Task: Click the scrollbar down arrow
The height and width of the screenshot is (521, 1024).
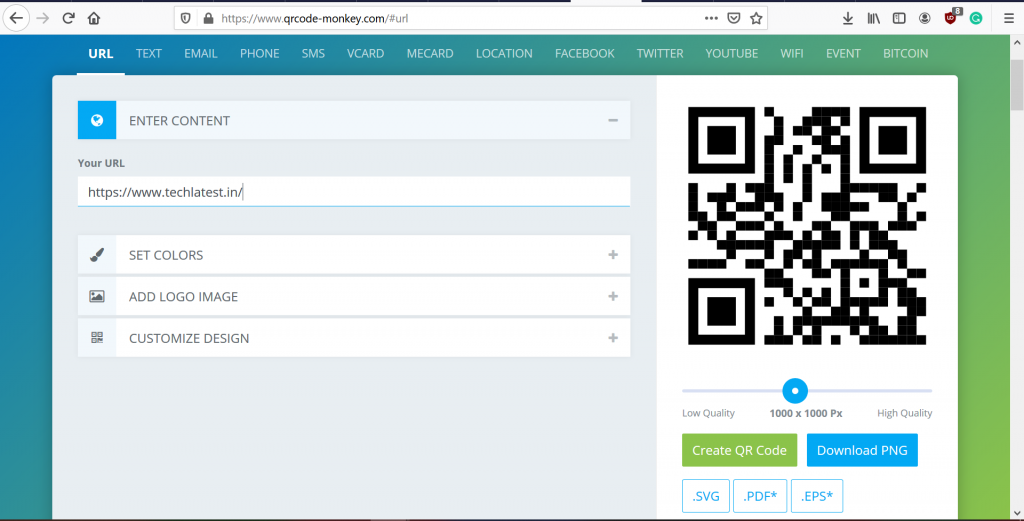Action: 1017,513
